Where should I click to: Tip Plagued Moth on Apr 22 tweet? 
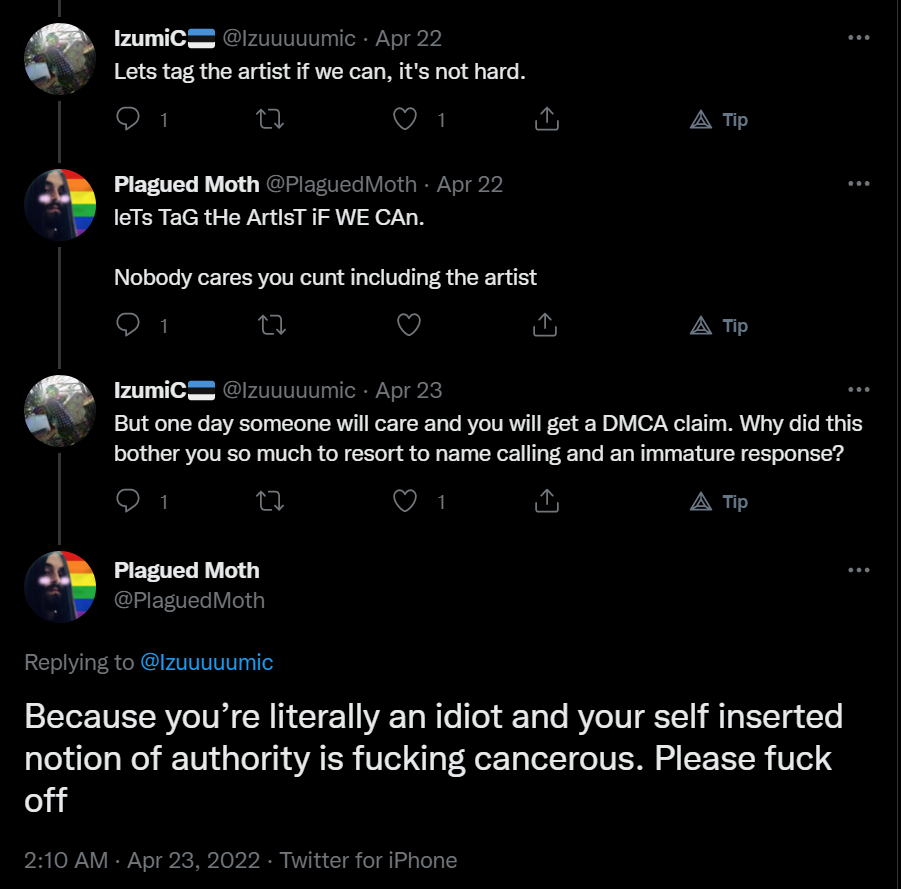click(719, 325)
